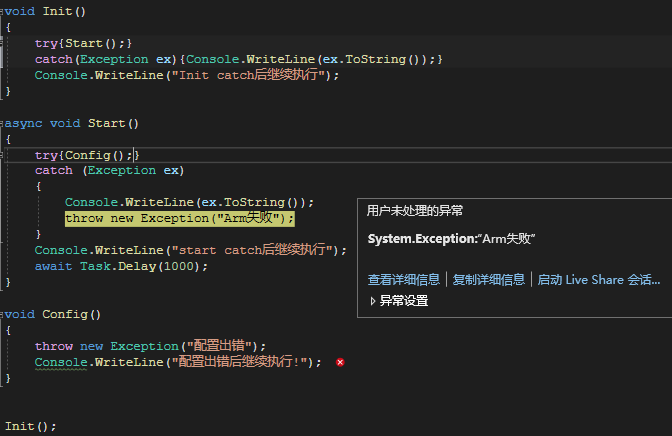Click the red error icon beside Console.WriteLine
Screen dimensions: 672x436
pos(340,362)
